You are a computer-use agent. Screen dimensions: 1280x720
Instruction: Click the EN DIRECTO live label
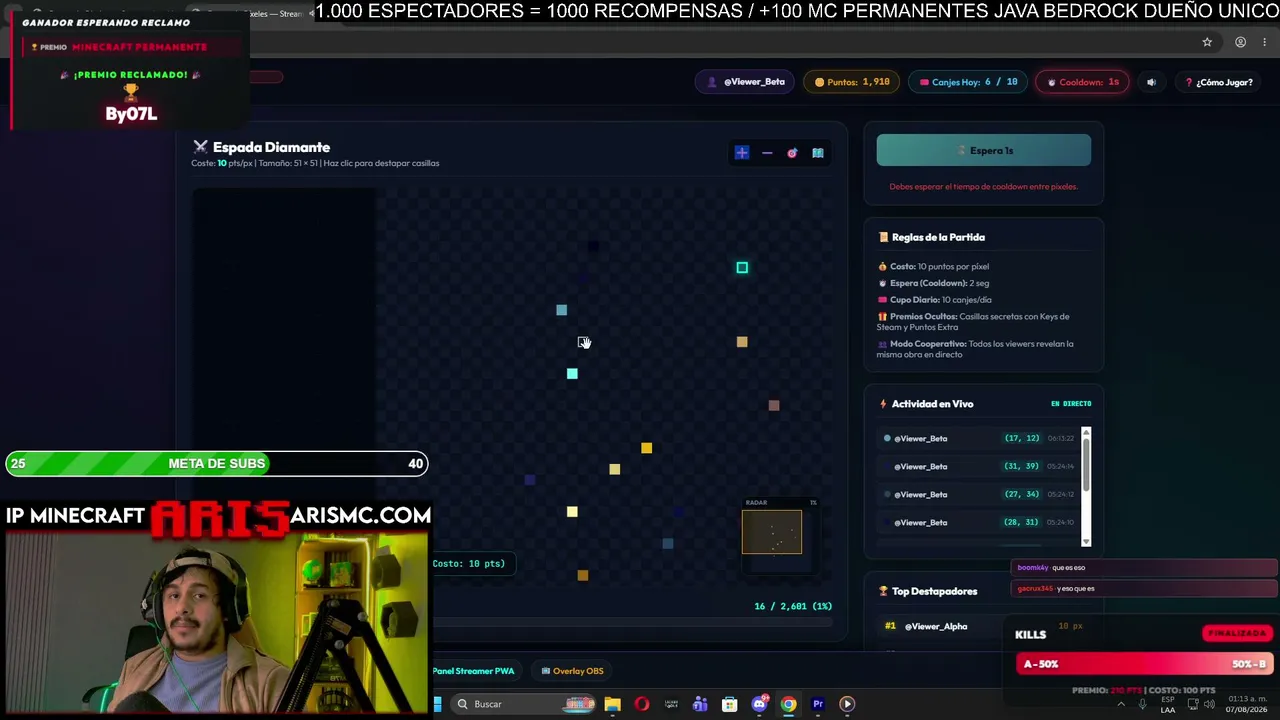1071,404
